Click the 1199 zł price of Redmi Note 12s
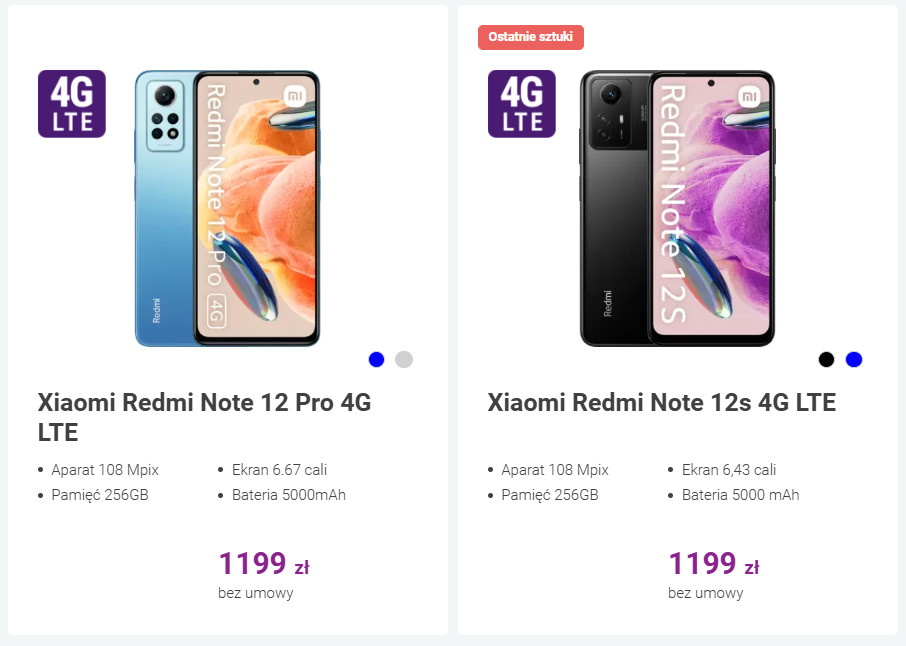Screen dimensions: 906x646 coord(713,564)
